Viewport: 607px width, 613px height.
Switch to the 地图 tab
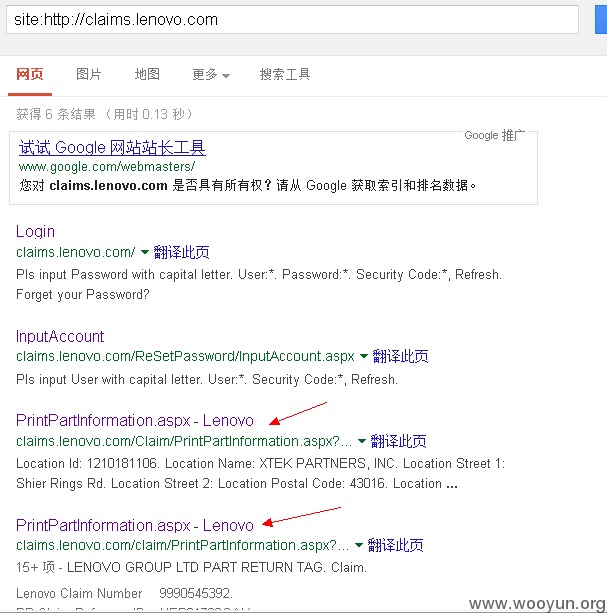pyautogui.click(x=147, y=74)
